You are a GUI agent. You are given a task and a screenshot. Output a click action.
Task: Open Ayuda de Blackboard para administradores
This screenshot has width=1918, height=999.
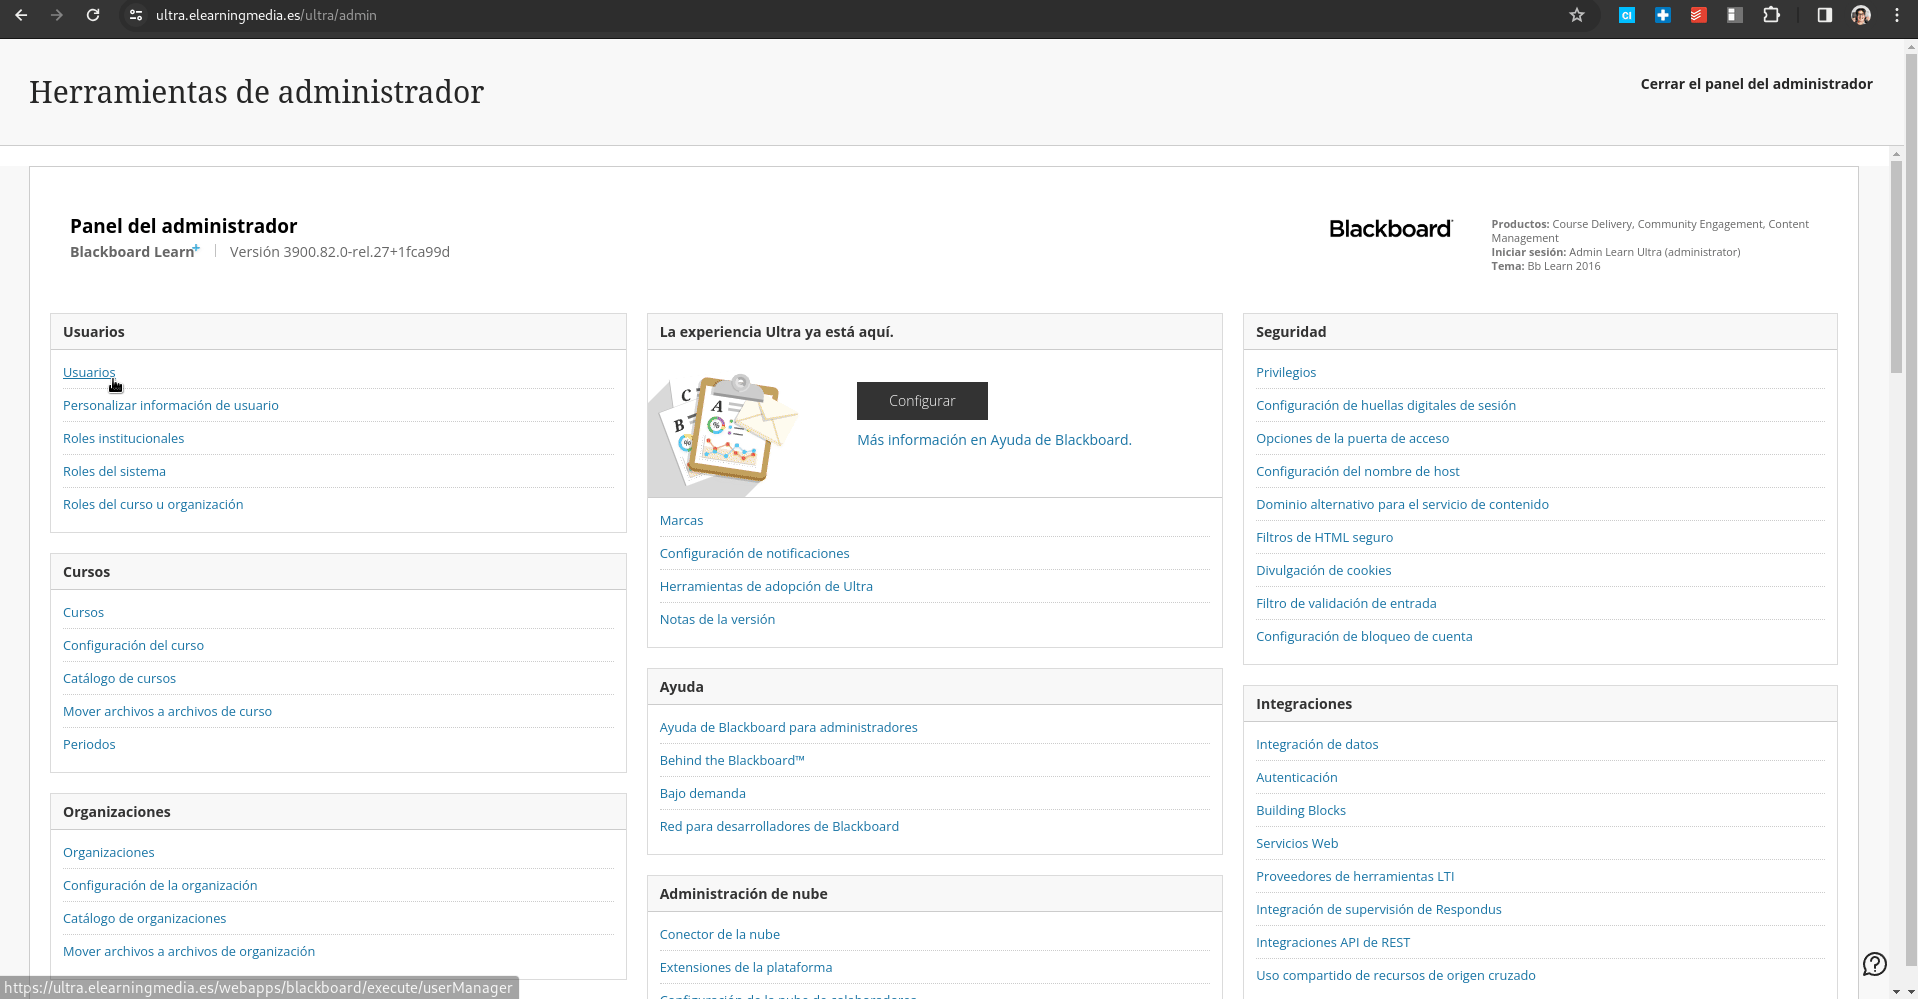coord(788,727)
